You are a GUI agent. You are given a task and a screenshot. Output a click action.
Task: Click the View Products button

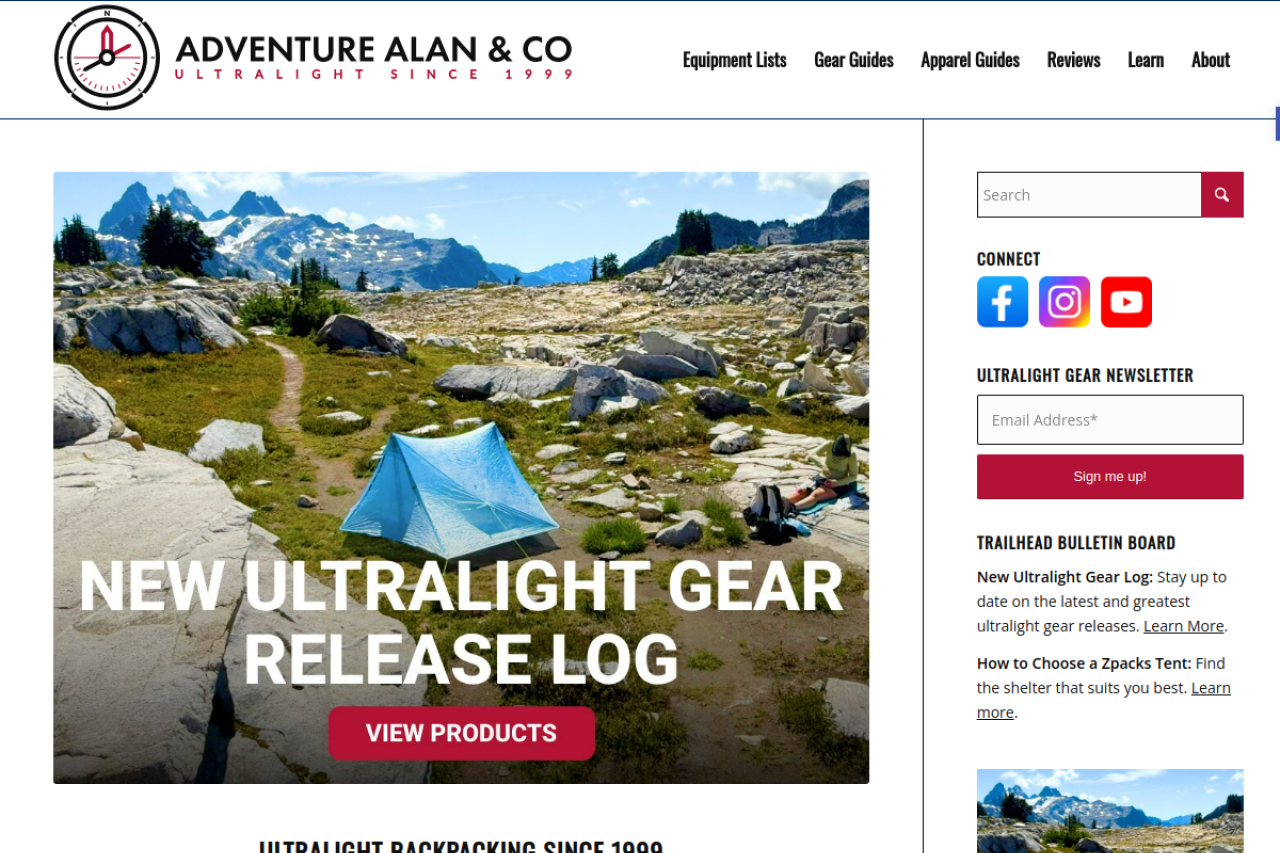click(461, 733)
